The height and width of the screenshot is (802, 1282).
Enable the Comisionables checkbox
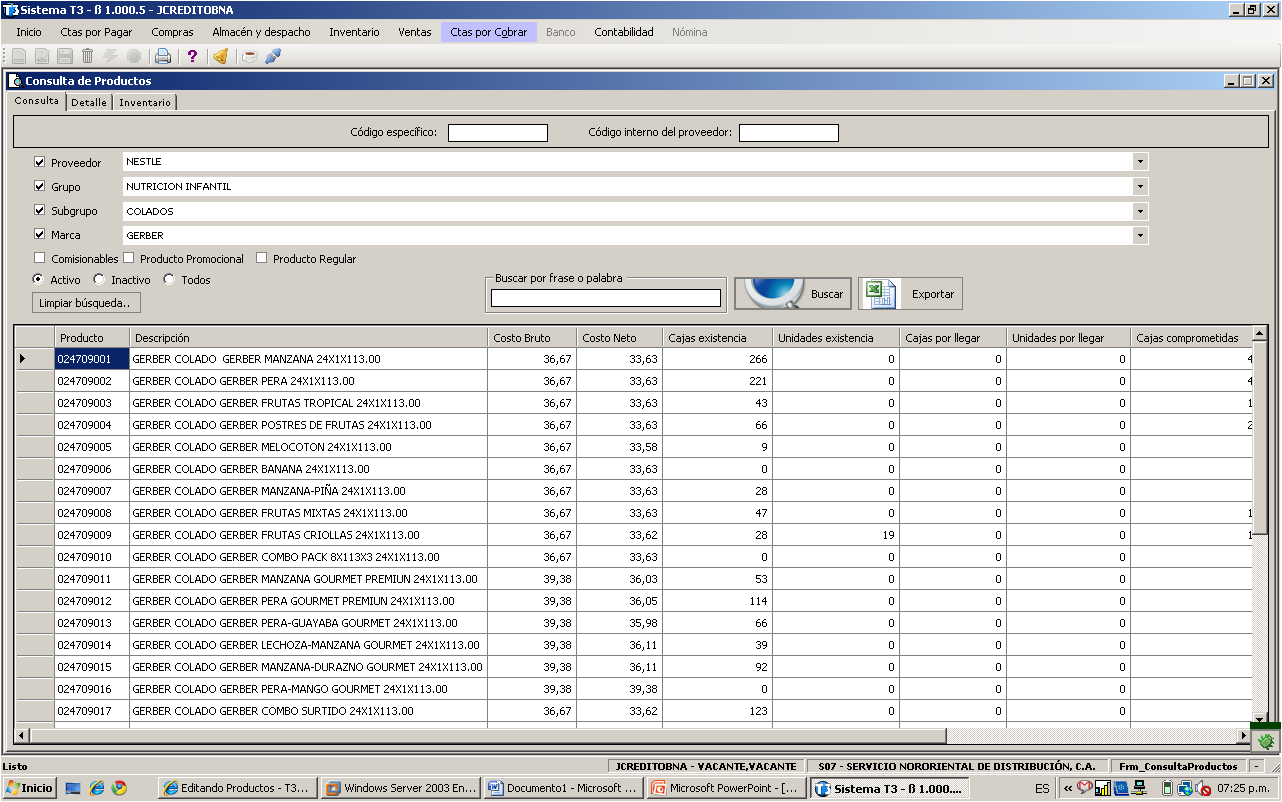pos(40,258)
